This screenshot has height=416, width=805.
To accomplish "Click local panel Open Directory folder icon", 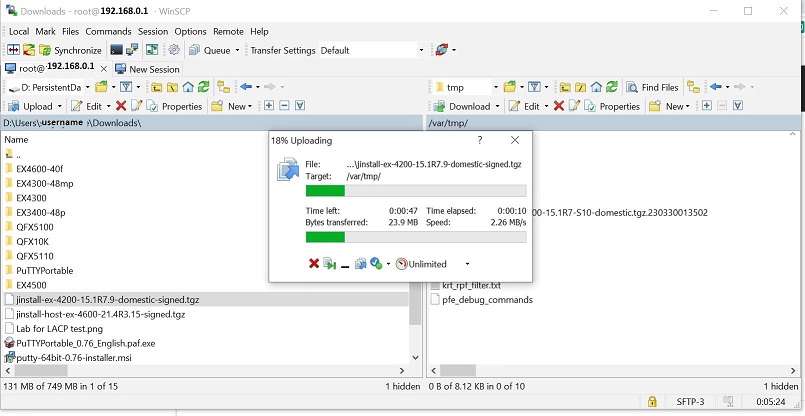I will click(101, 87).
